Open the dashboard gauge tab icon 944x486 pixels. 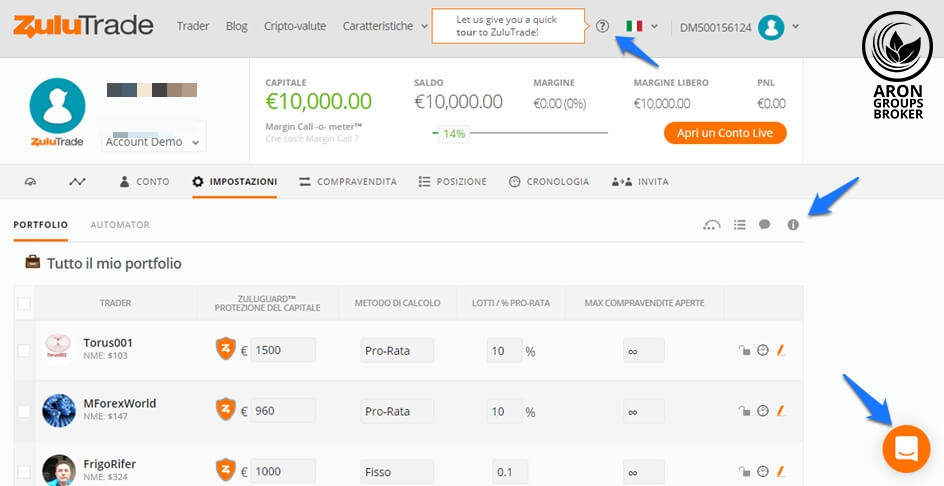pyautogui.click(x=30, y=181)
